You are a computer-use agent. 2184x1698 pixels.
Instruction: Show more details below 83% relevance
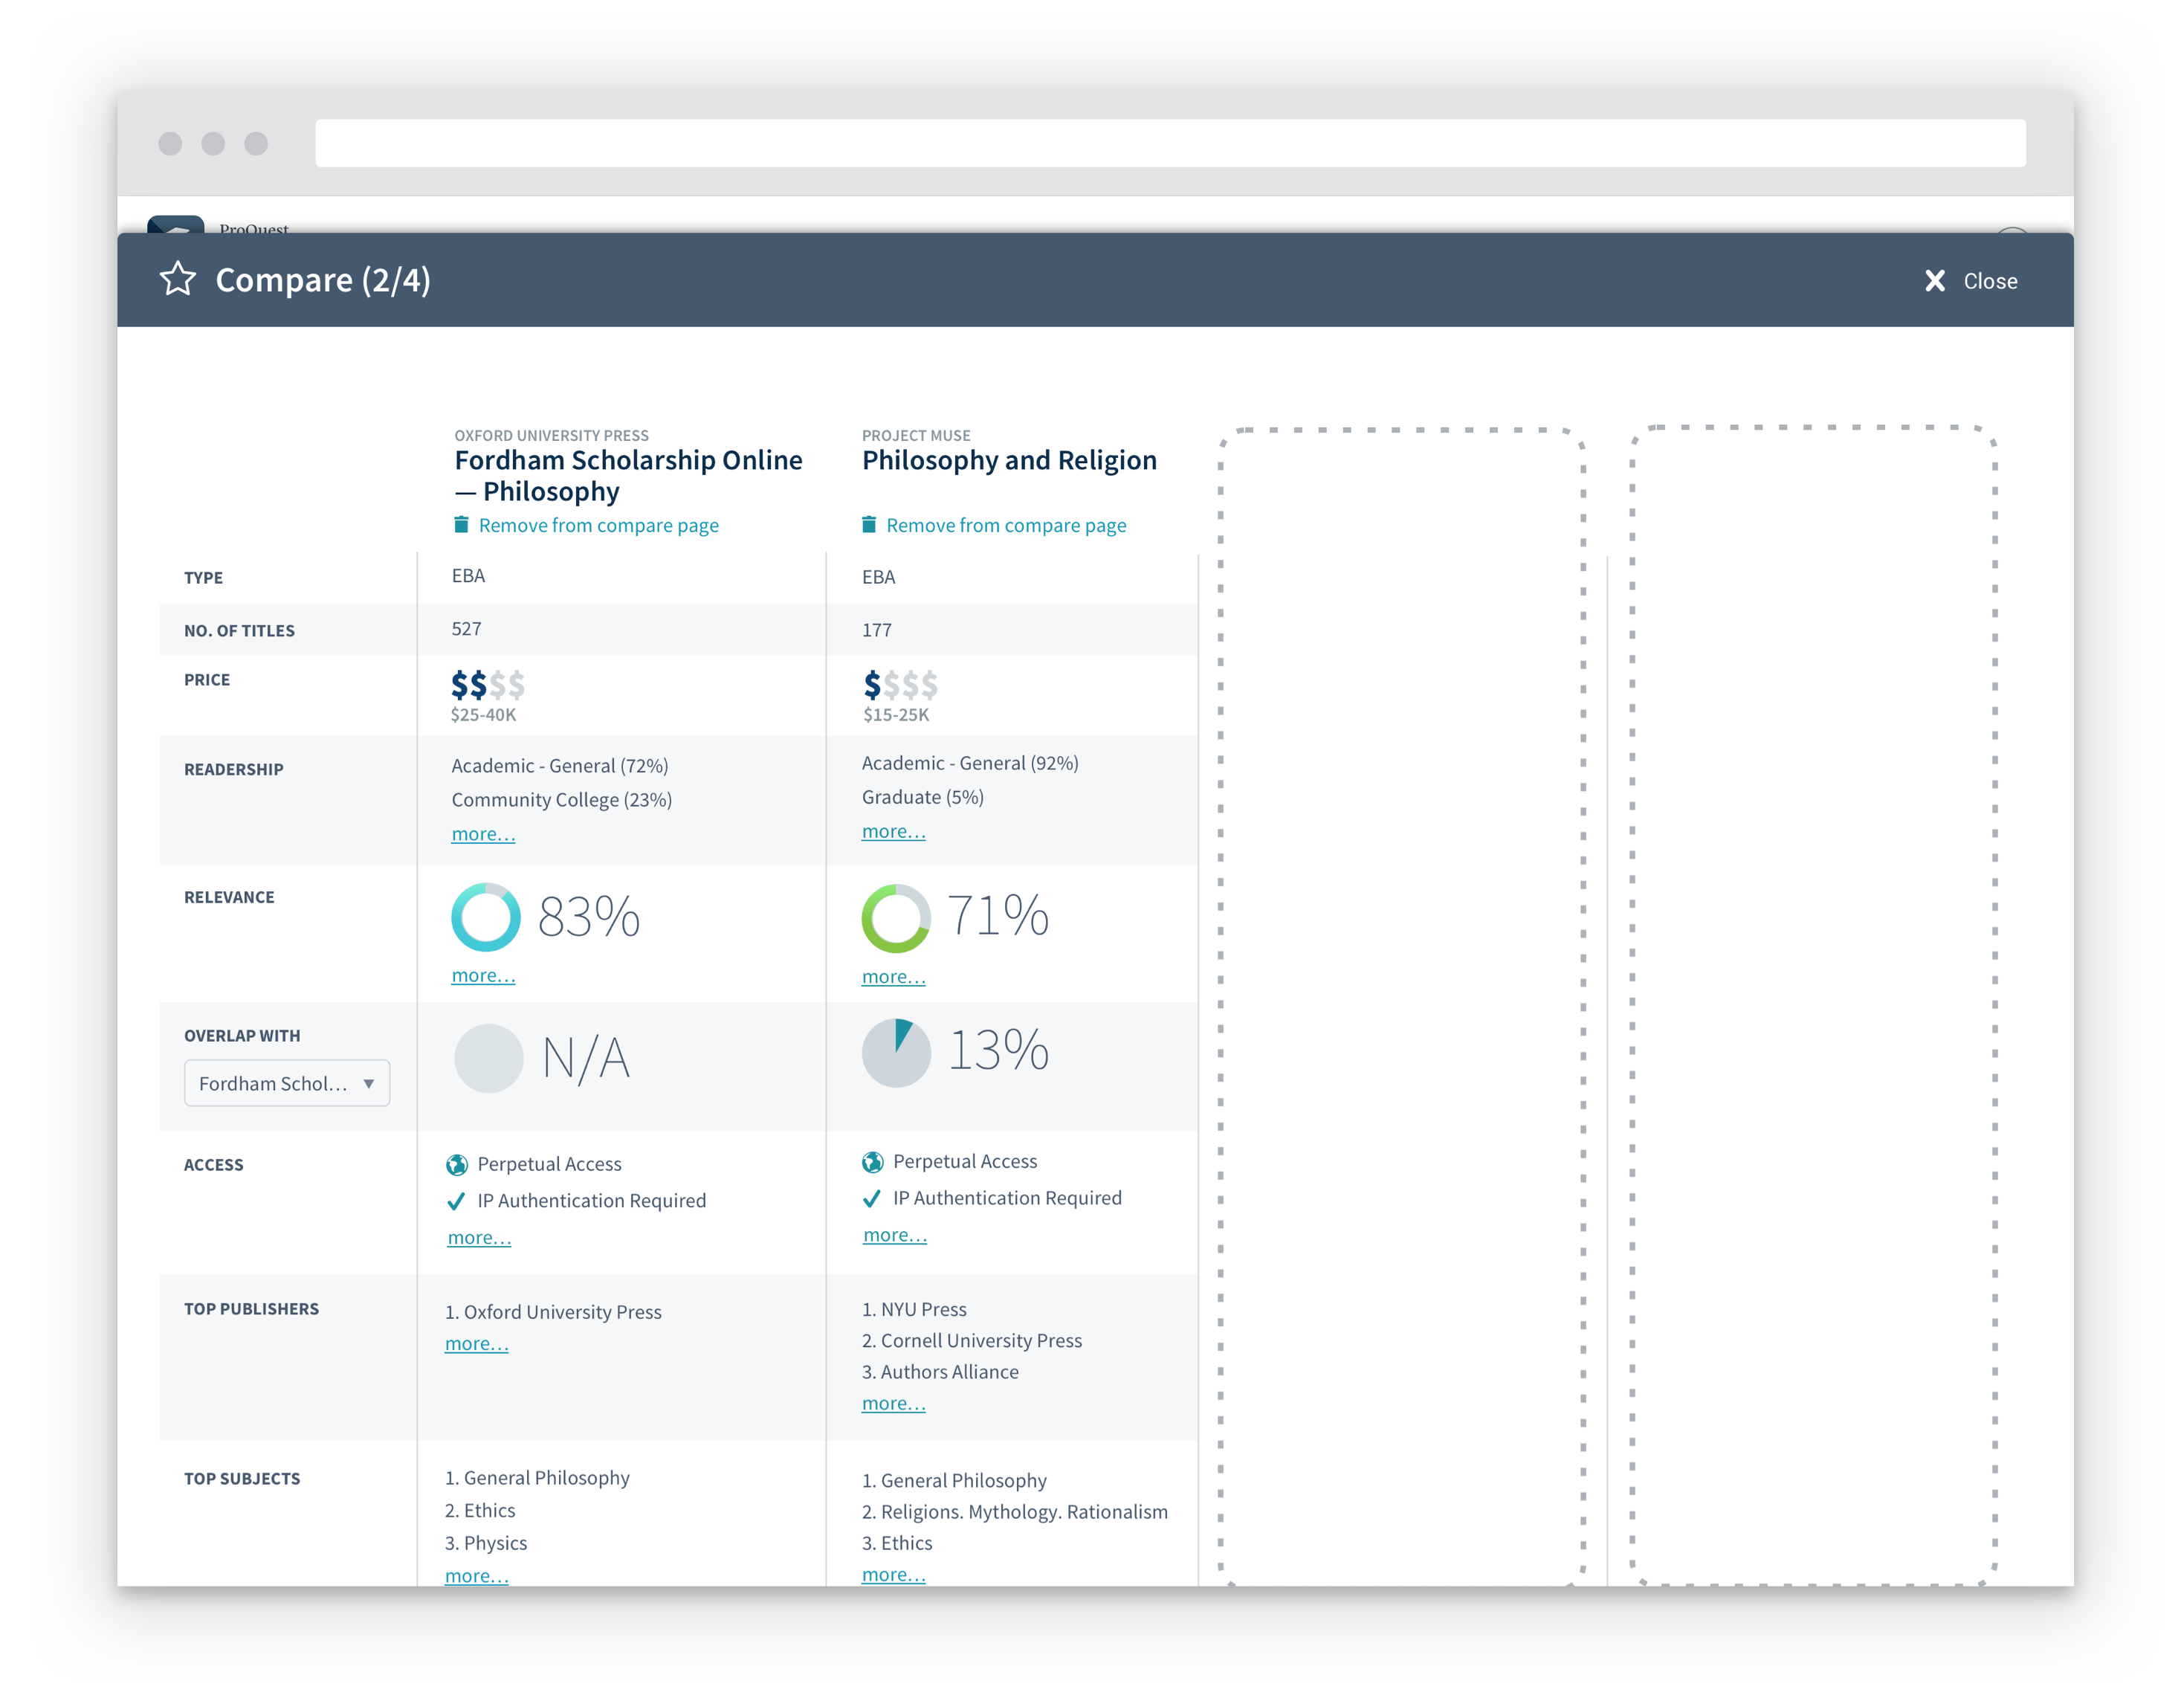pyautogui.click(x=483, y=975)
